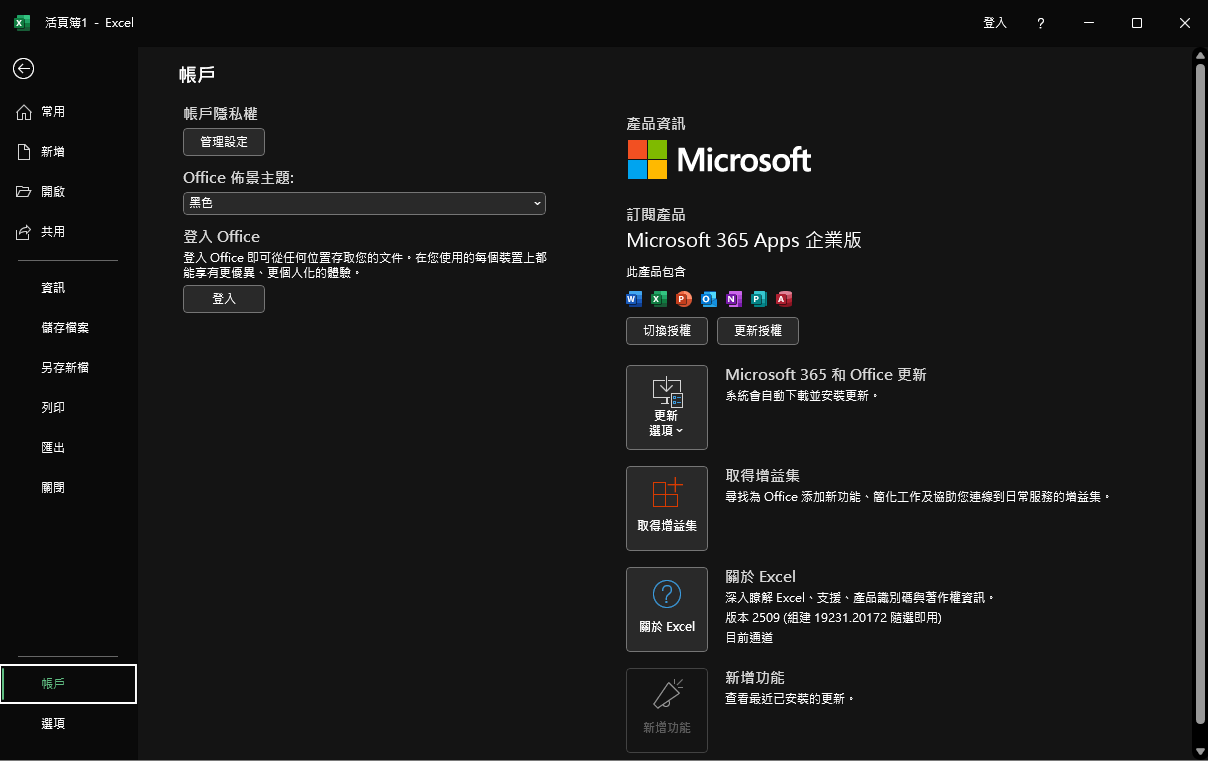Go to the 資訊 info tab
Image resolution: width=1208 pixels, height=761 pixels.
(53, 288)
